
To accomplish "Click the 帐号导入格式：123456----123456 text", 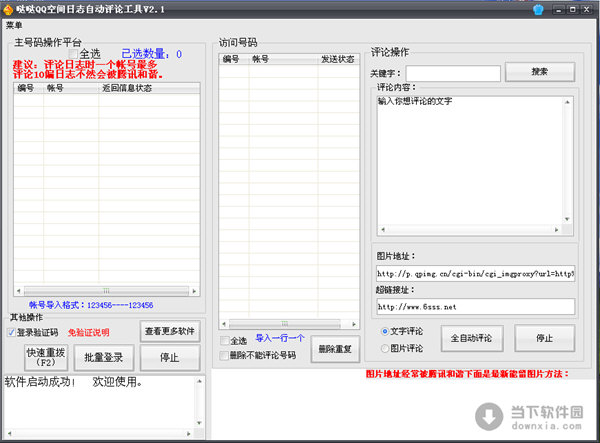I will click(x=91, y=305).
